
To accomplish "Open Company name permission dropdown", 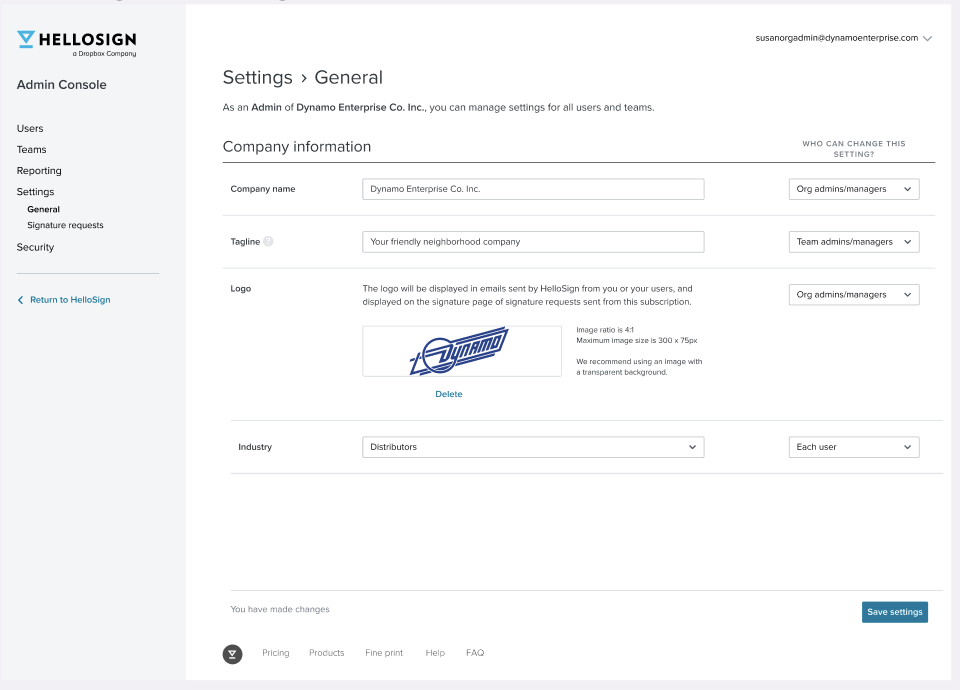I will (x=853, y=189).
